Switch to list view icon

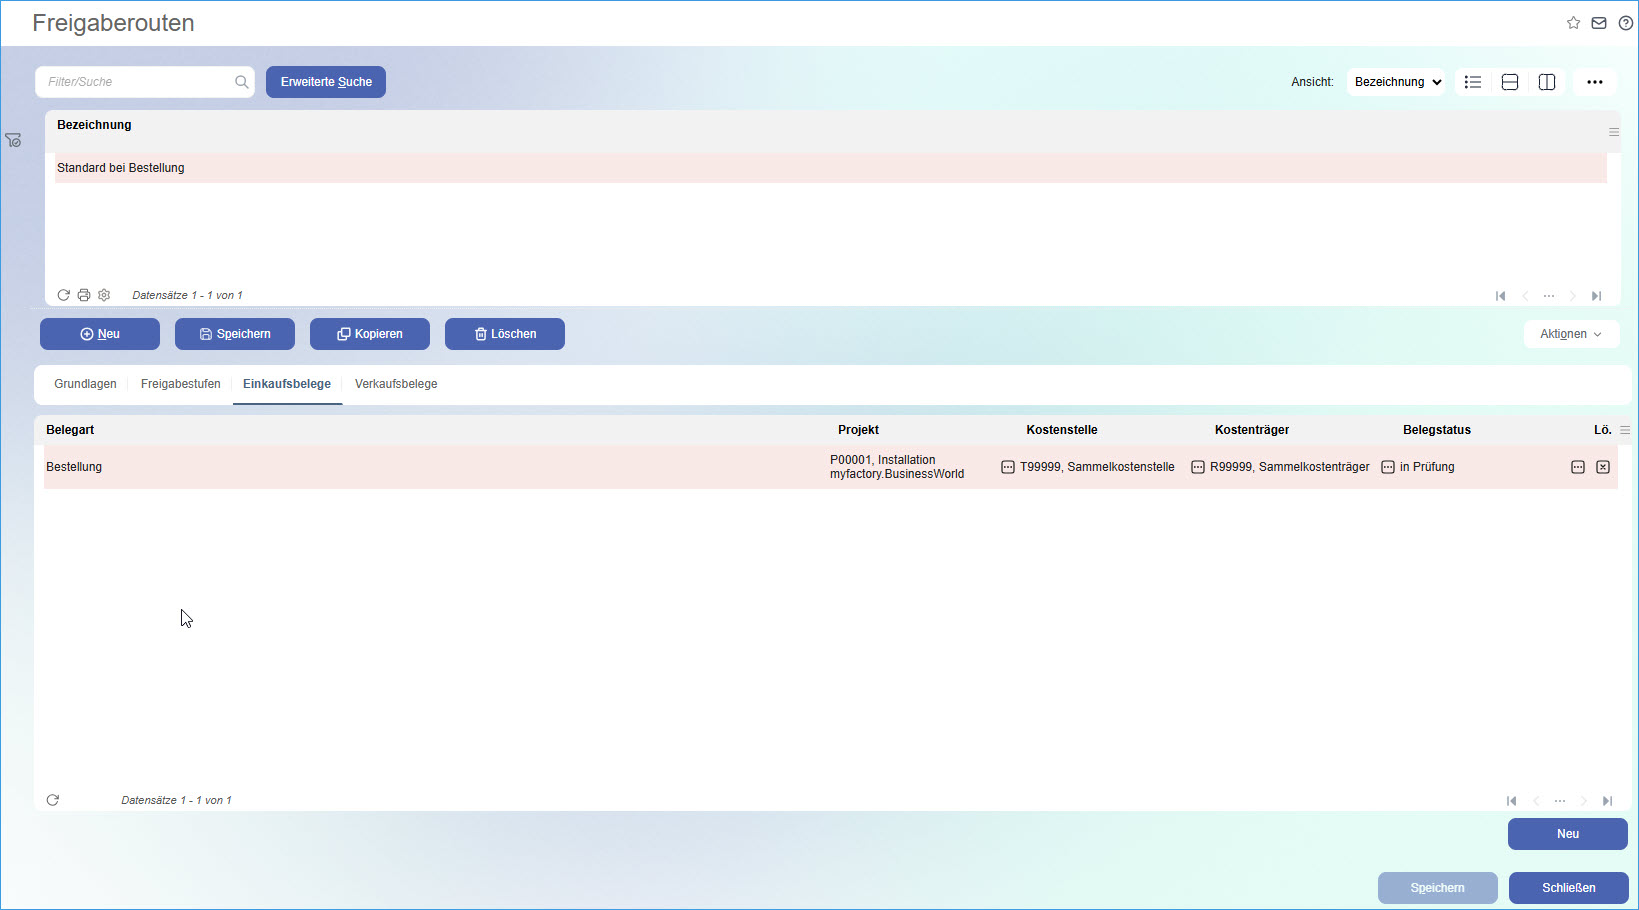1473,82
